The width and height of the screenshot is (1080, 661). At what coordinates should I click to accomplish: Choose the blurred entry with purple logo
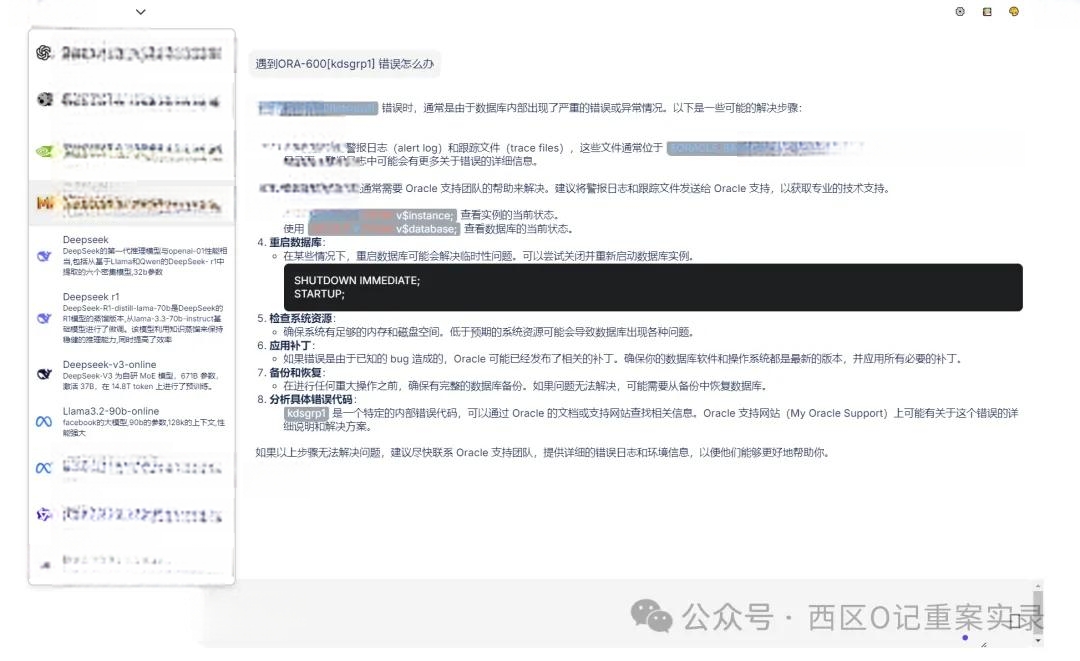132,515
